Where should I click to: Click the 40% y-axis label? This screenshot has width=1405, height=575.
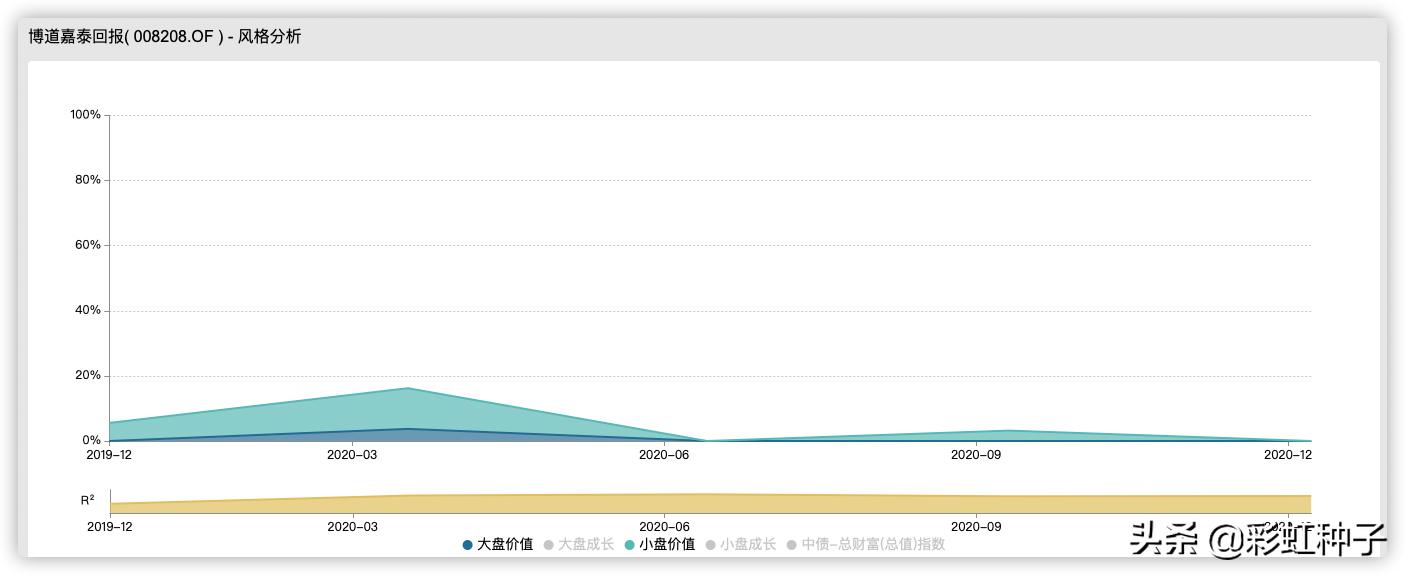pyautogui.click(x=88, y=310)
